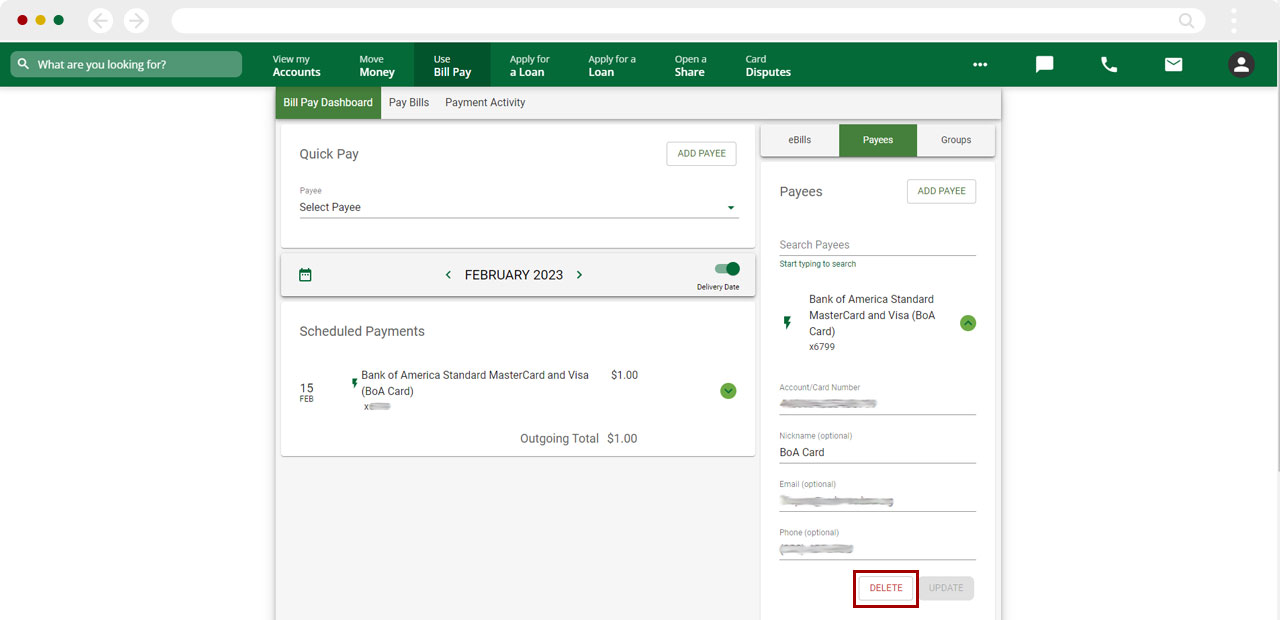
Task: Click the Scheduled Payments heading
Action: coord(362,331)
